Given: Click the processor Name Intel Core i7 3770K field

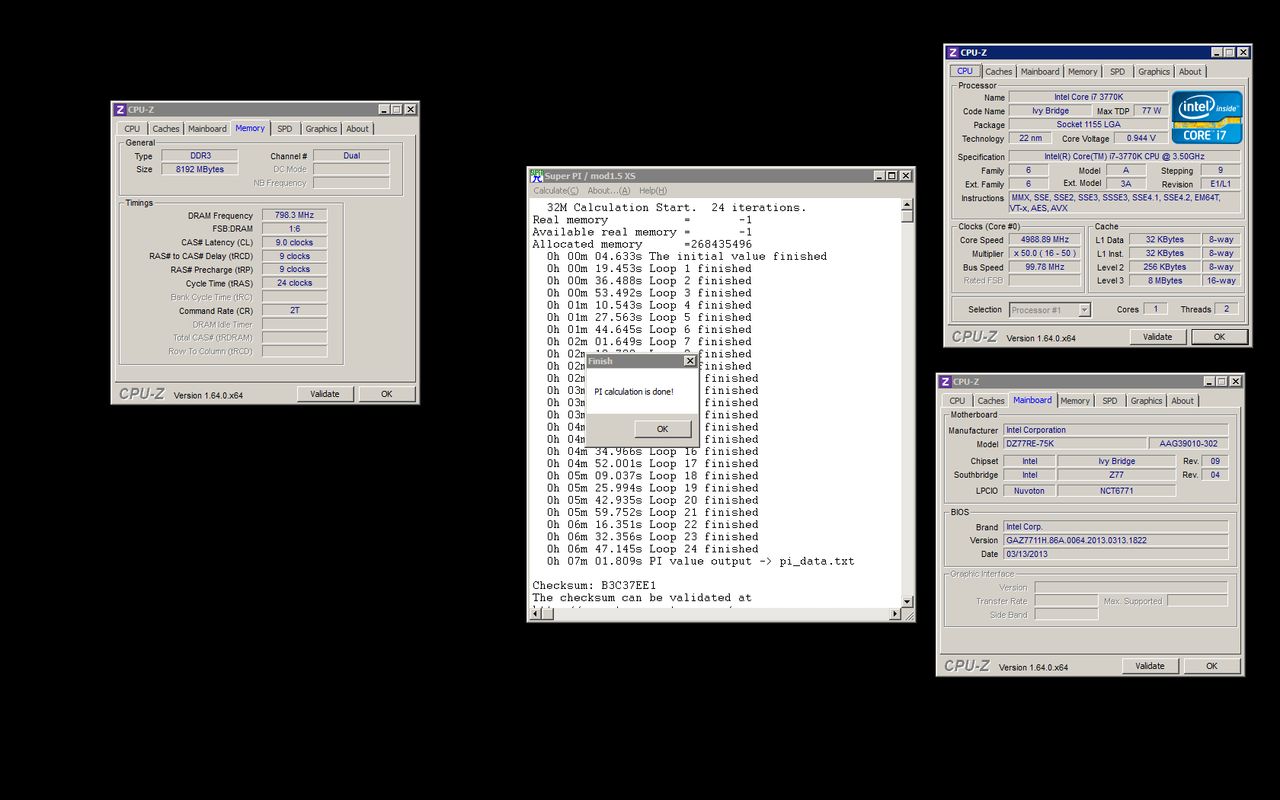Looking at the screenshot, I should point(1088,97).
